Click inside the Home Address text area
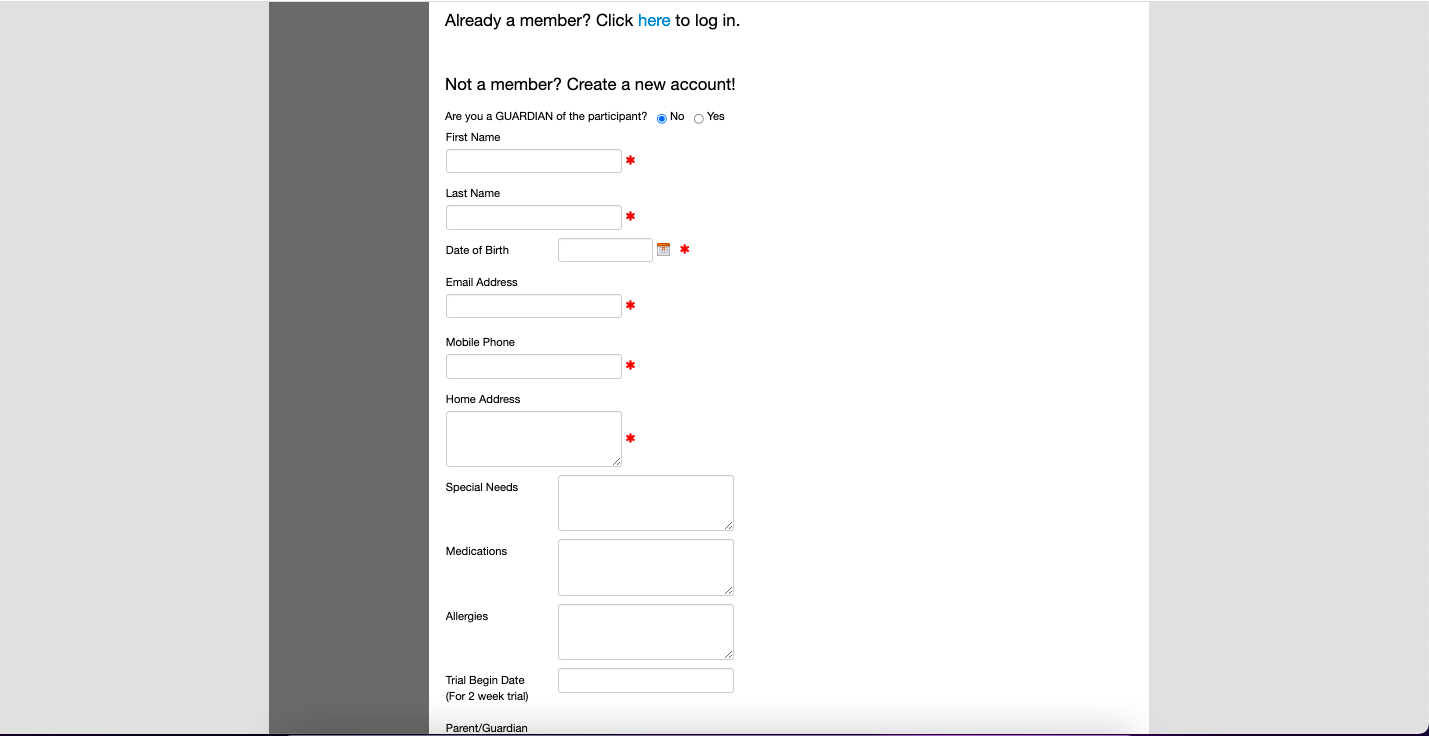Image resolution: width=1429 pixels, height=736 pixels. point(534,439)
